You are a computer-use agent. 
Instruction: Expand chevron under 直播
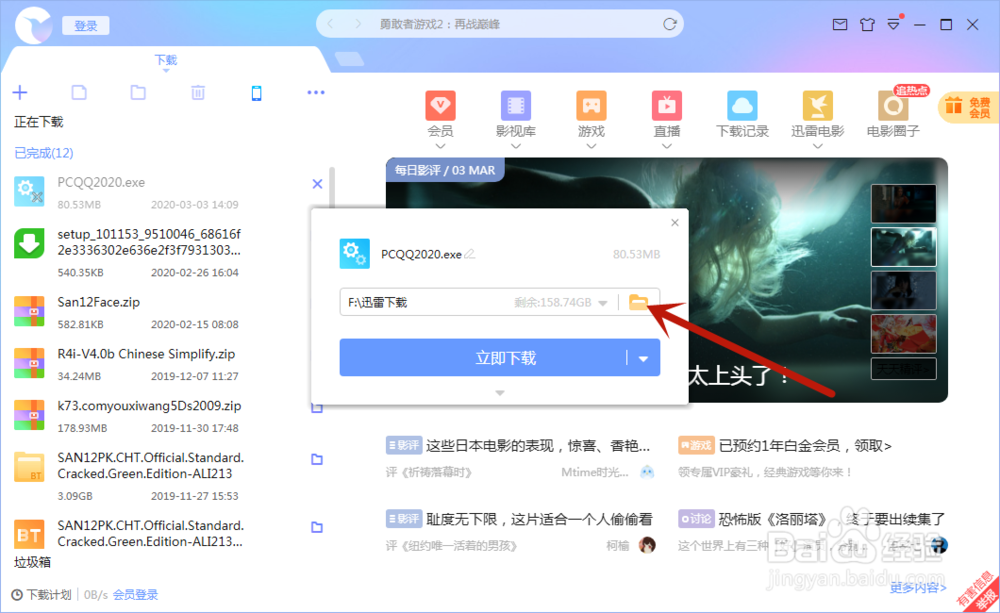666,146
